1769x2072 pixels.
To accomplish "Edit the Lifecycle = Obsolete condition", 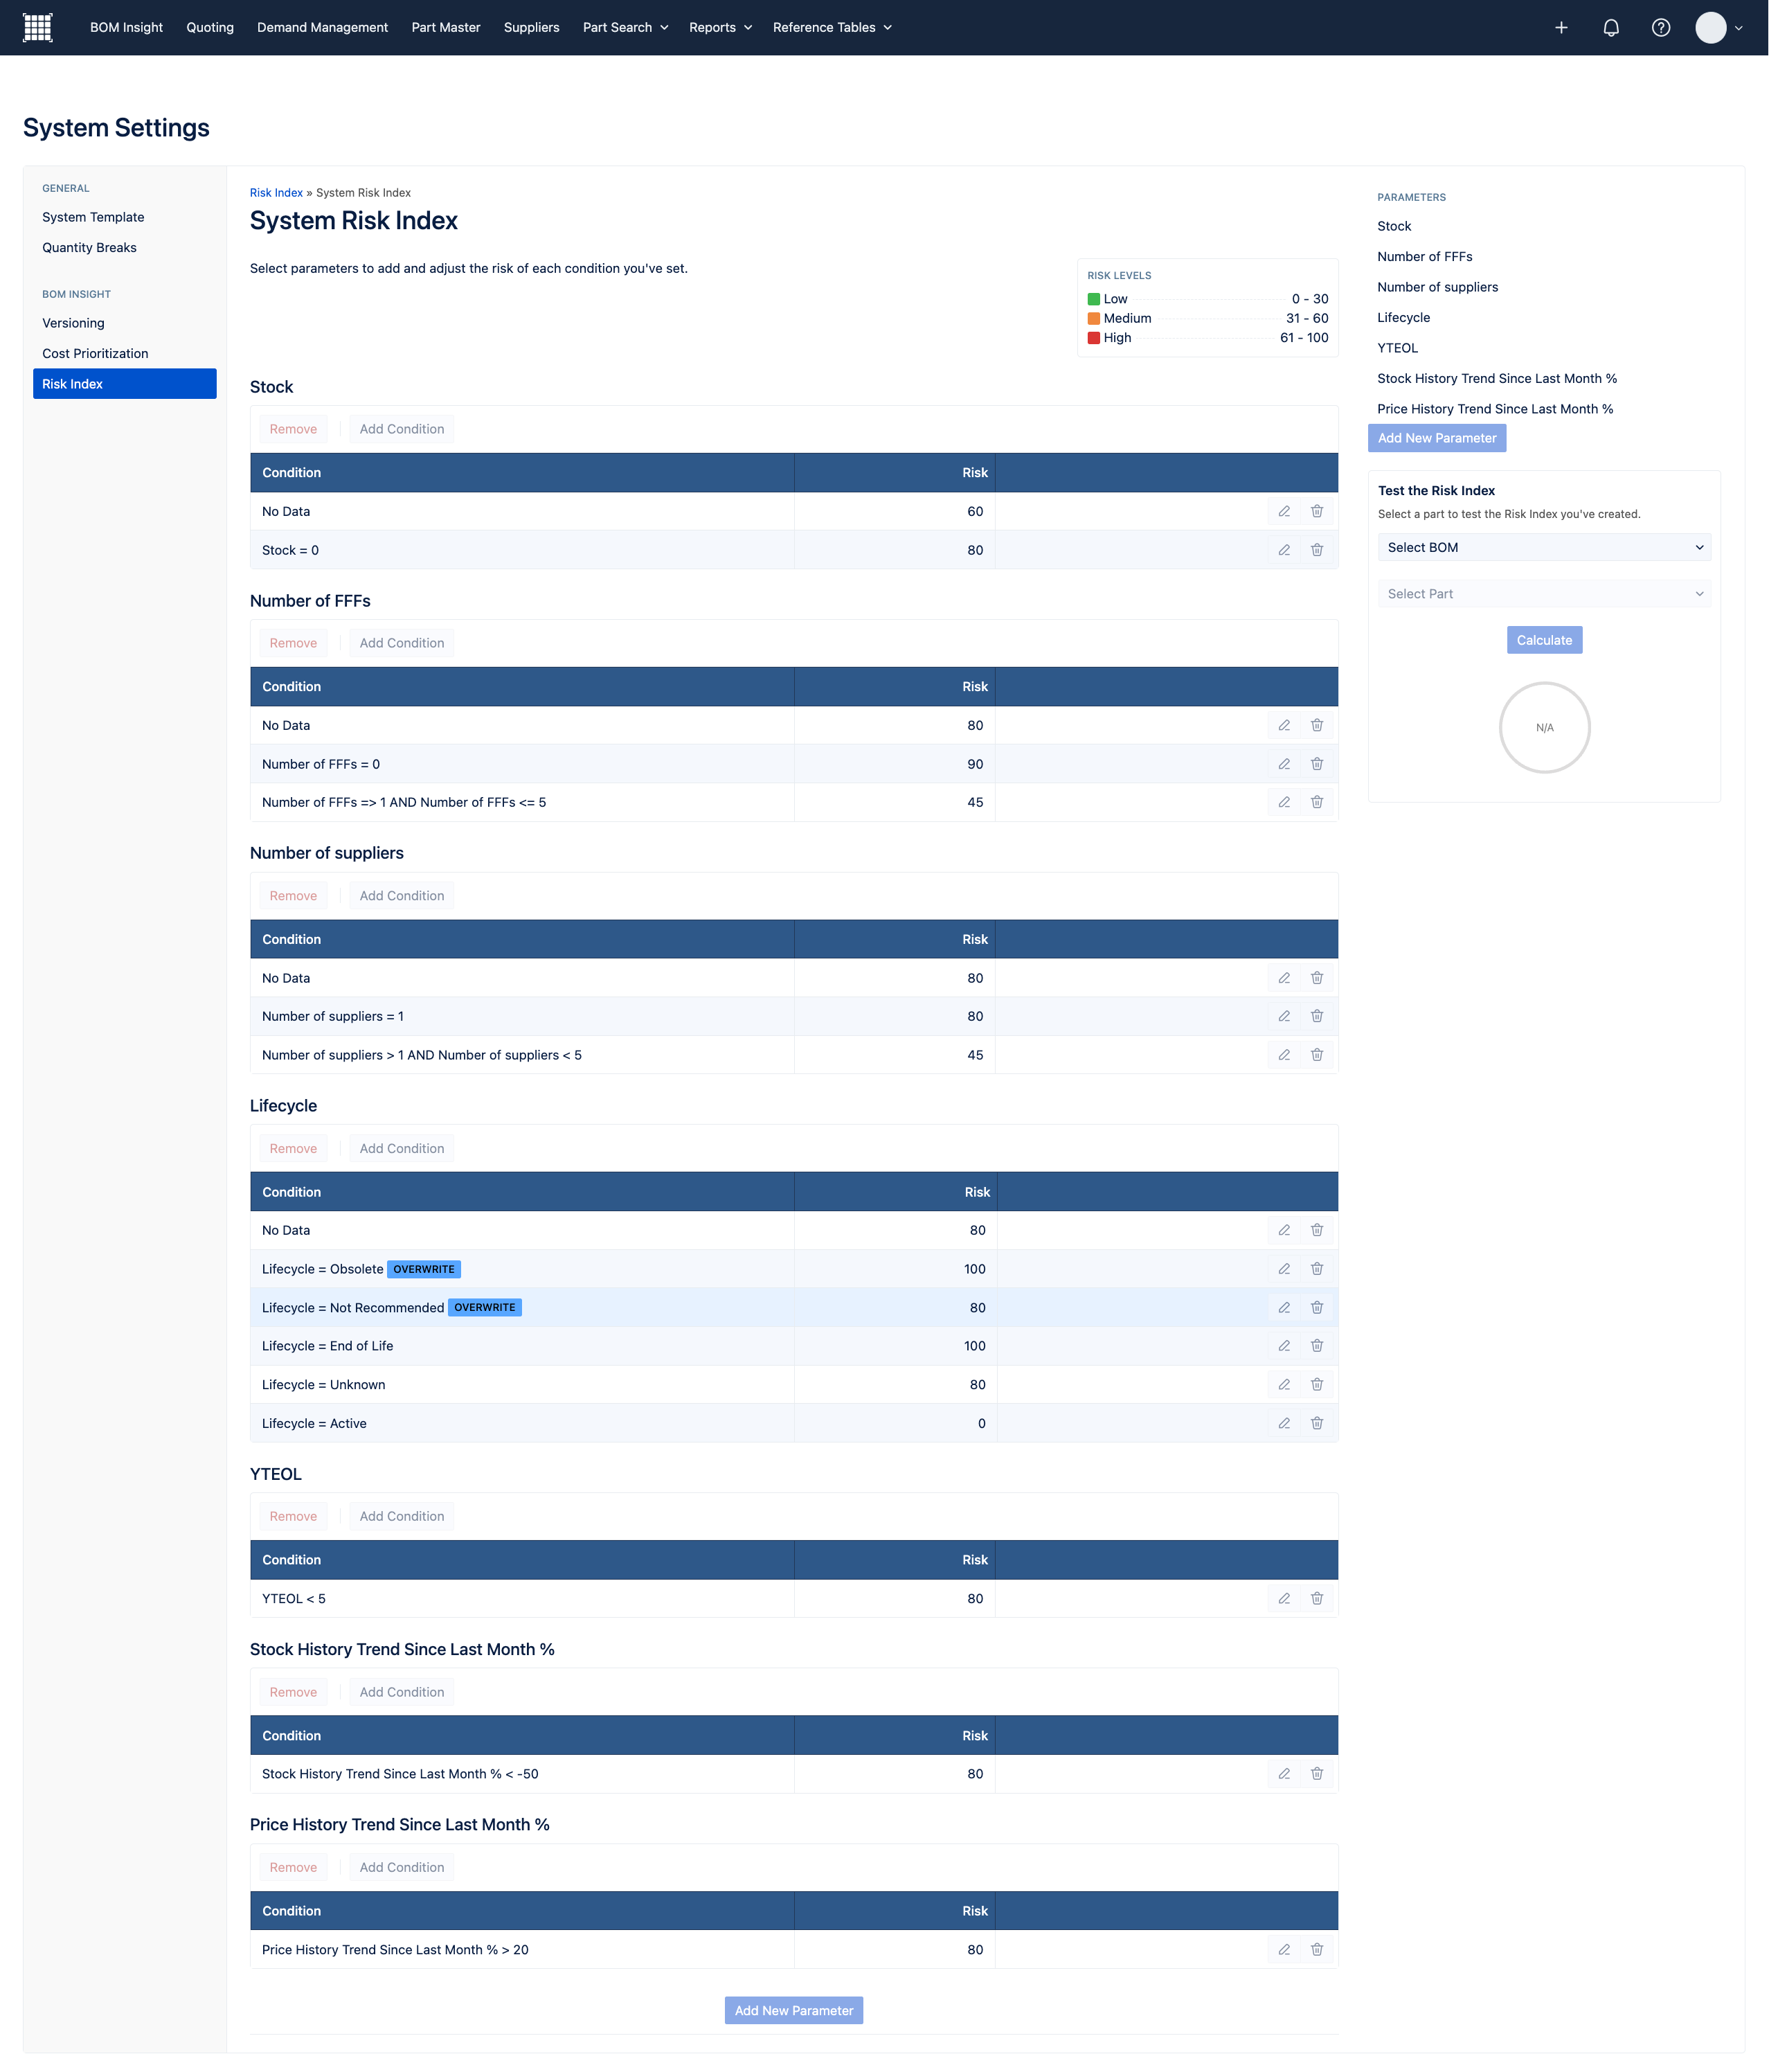I will (x=1284, y=1269).
